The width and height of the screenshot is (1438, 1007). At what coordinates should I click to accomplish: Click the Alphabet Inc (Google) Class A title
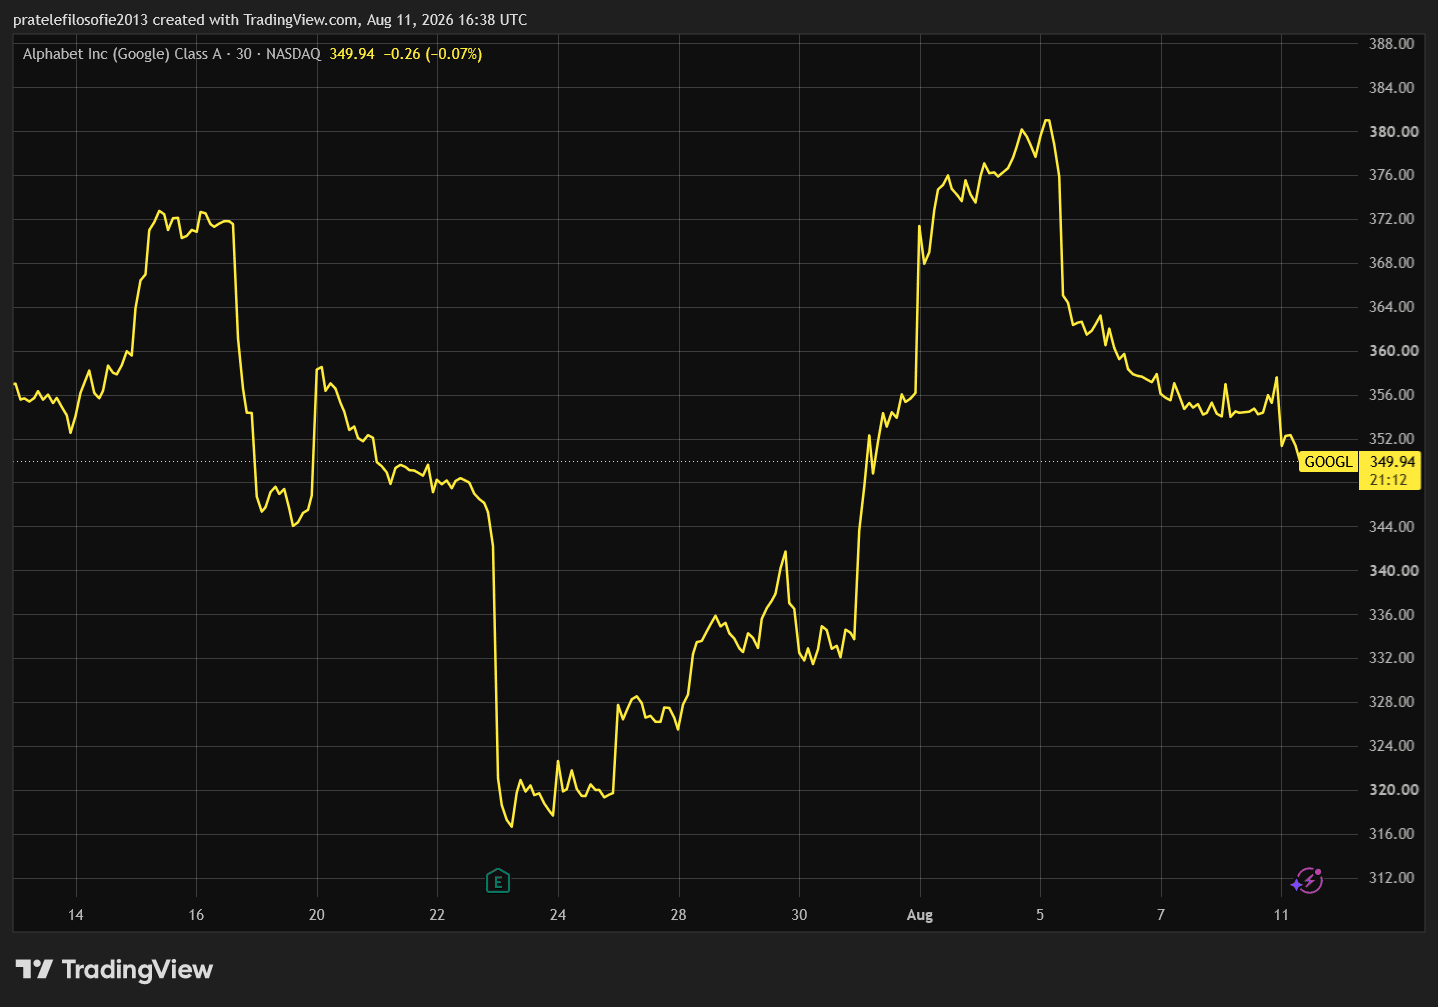pyautogui.click(x=122, y=54)
